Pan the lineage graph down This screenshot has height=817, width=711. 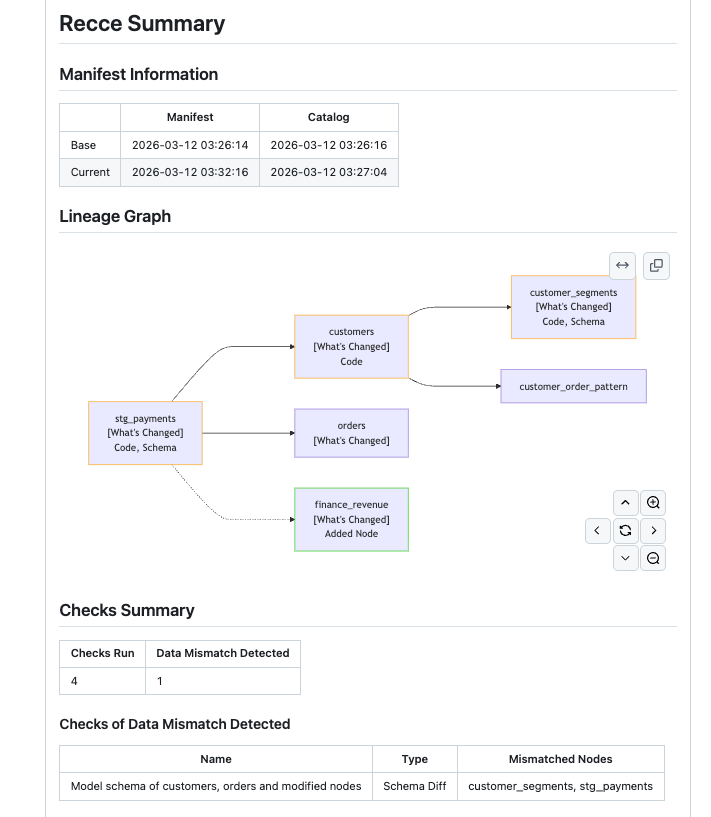tap(625, 559)
